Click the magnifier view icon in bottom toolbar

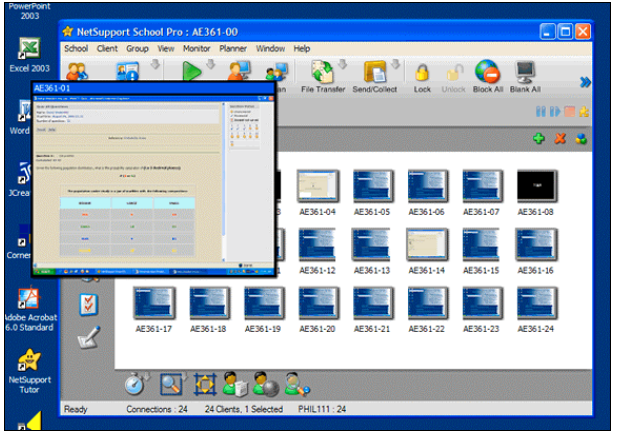(x=171, y=382)
